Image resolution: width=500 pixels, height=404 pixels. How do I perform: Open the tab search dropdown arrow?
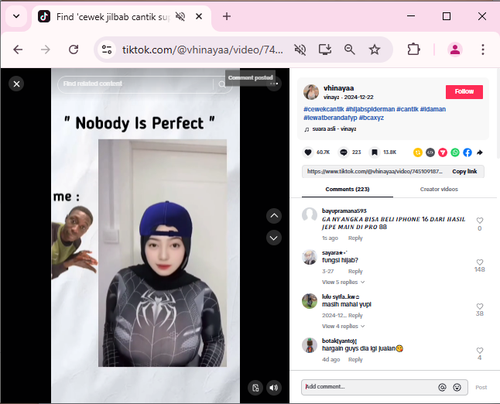pos(16,16)
